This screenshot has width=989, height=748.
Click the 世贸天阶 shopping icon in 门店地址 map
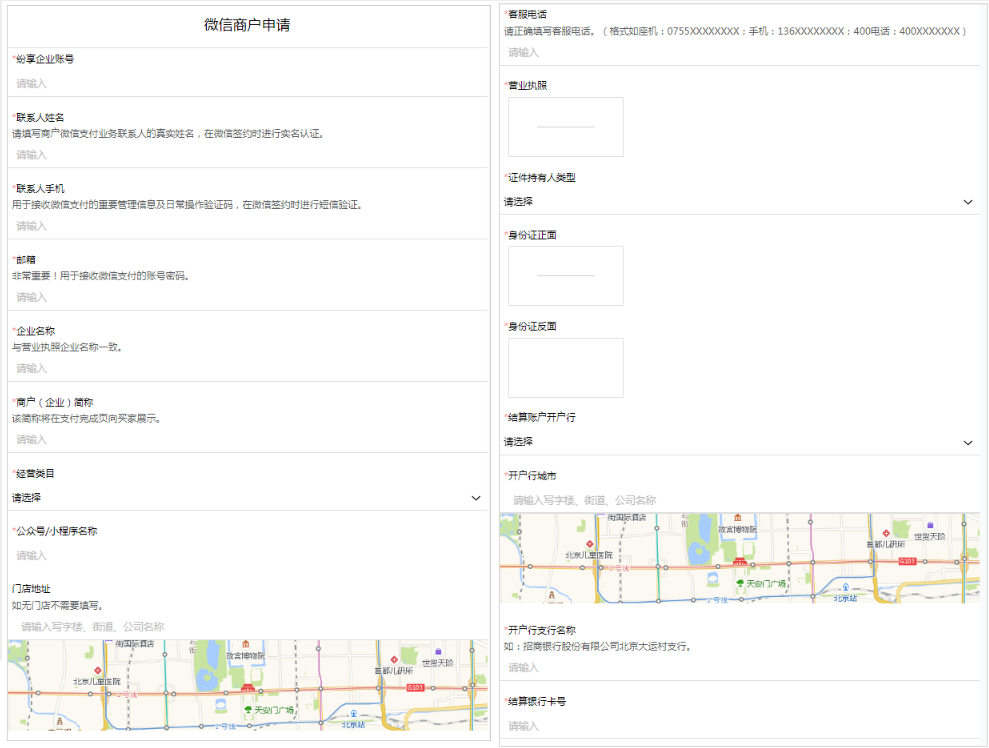[x=438, y=652]
